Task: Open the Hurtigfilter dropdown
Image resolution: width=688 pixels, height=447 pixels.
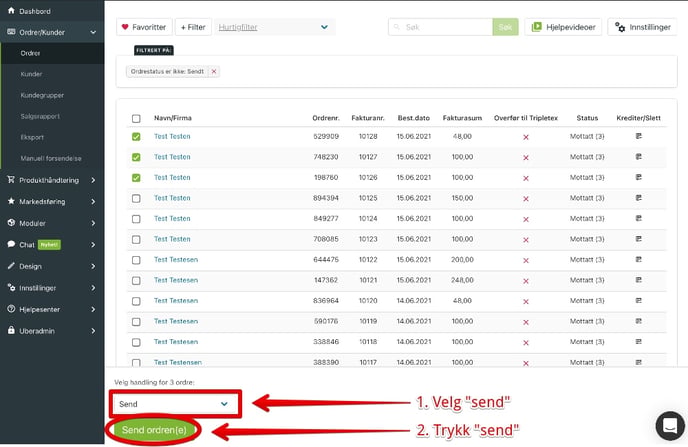Action: pos(274,27)
